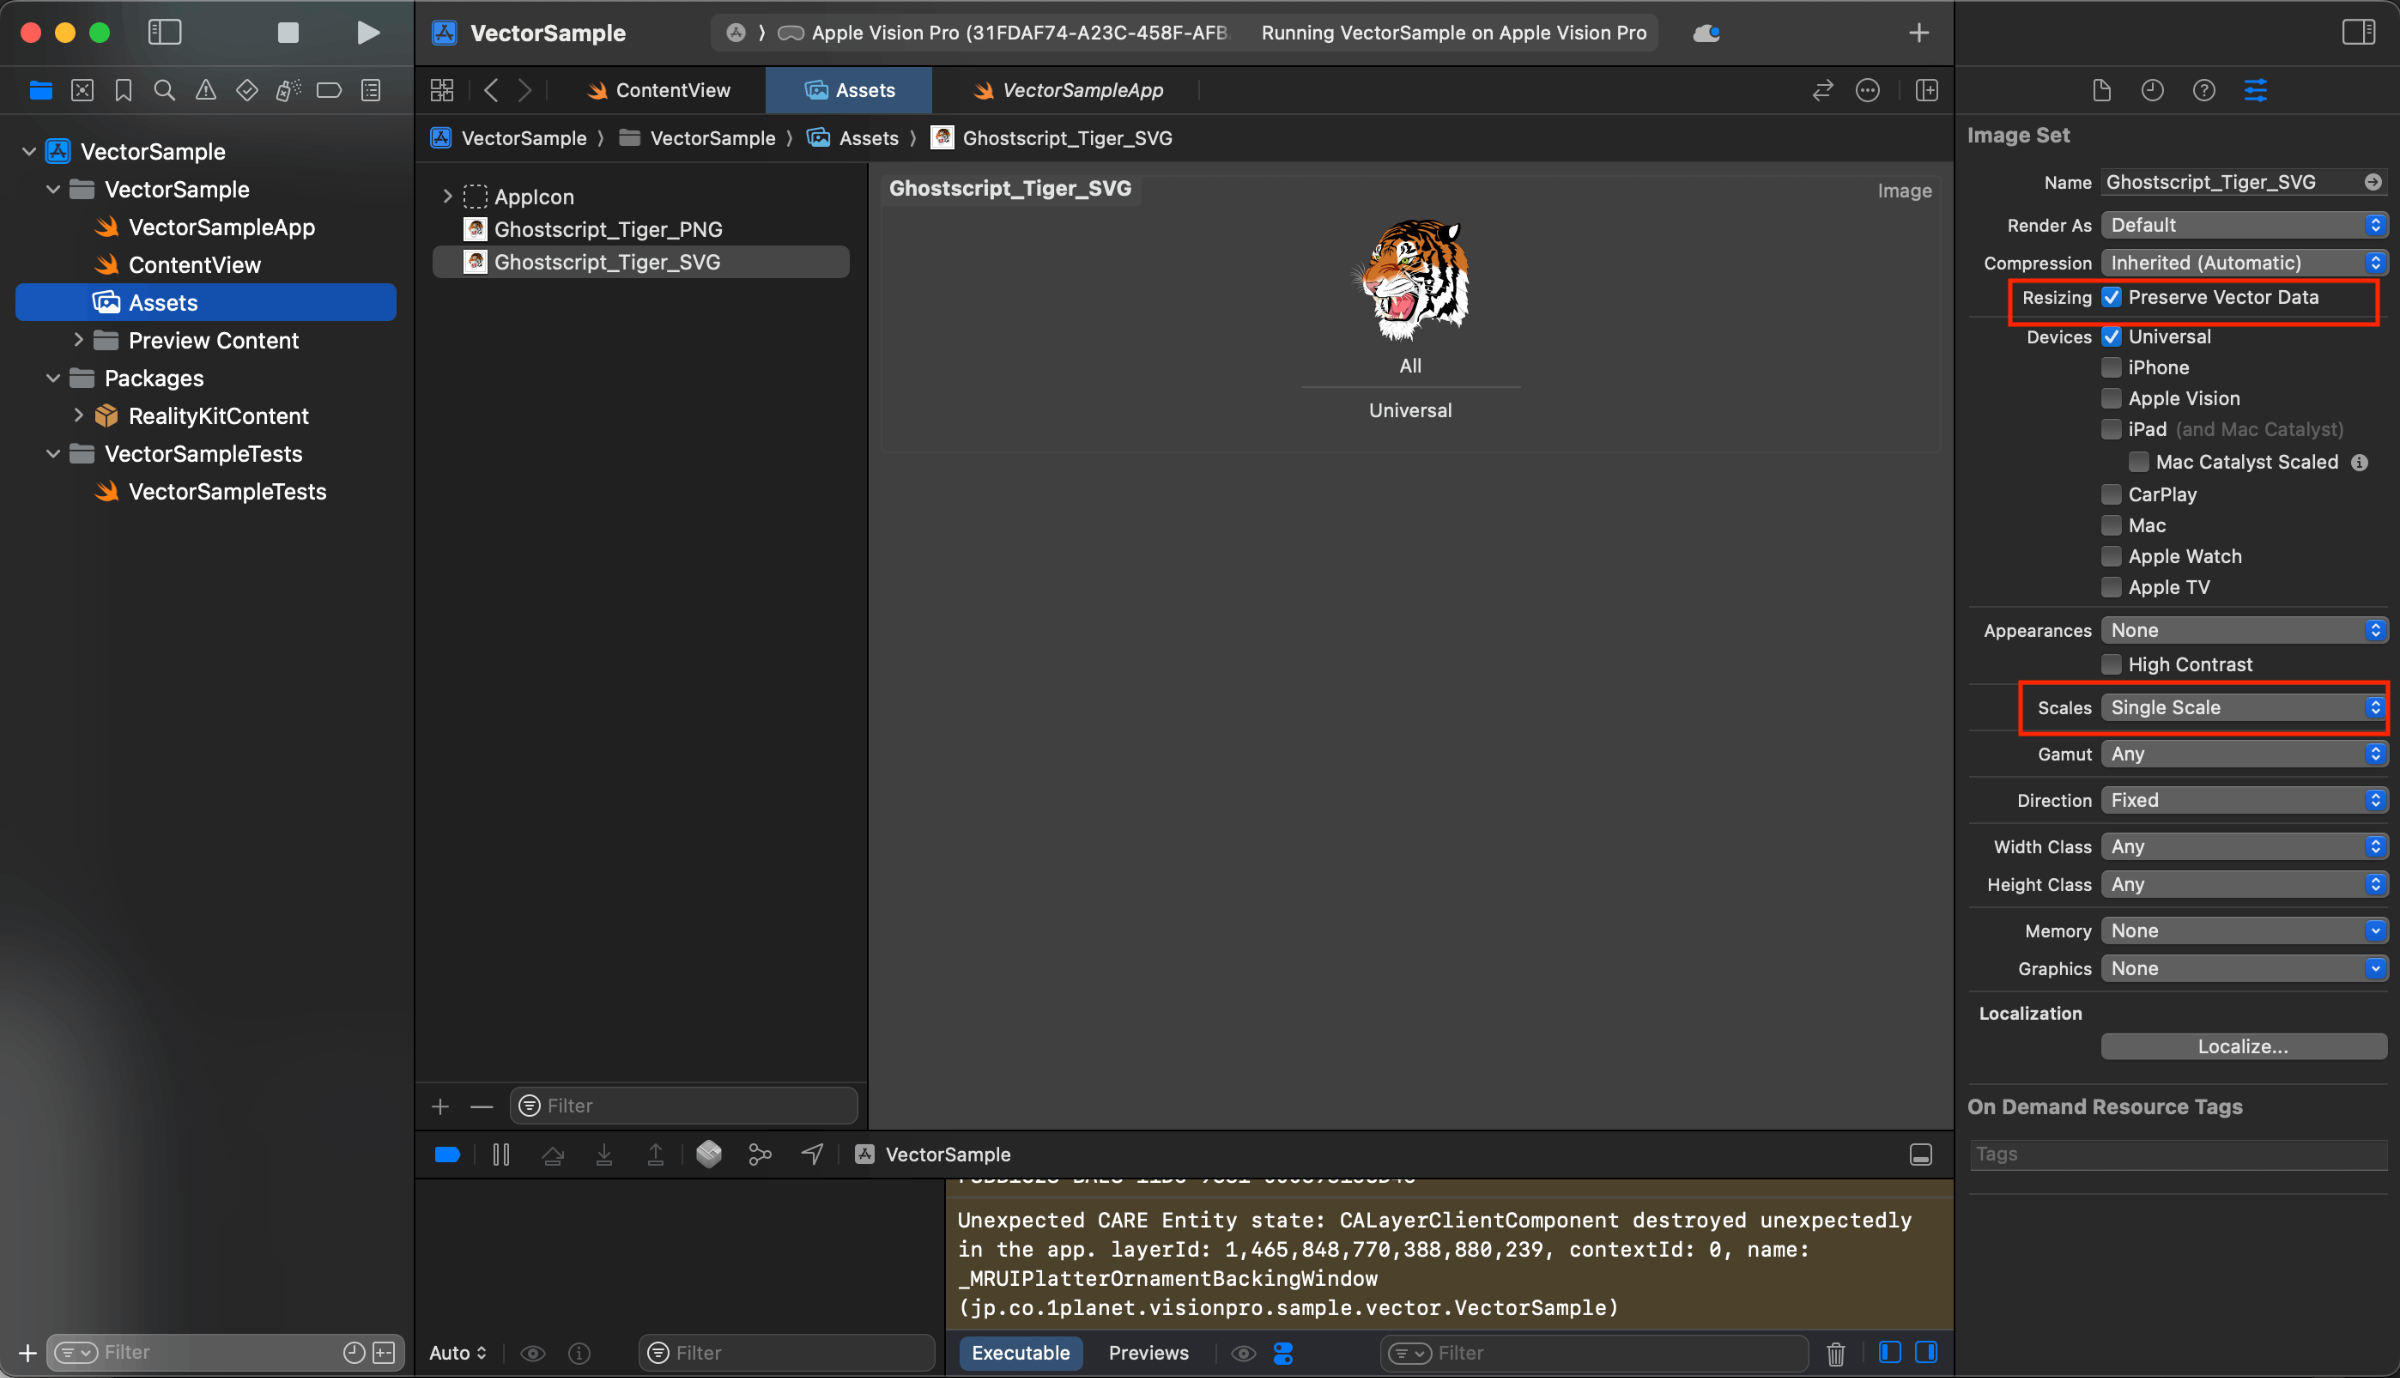The image size is (2400, 1378).
Task: Collapse the VectorSampleTests group
Action: [x=53, y=454]
